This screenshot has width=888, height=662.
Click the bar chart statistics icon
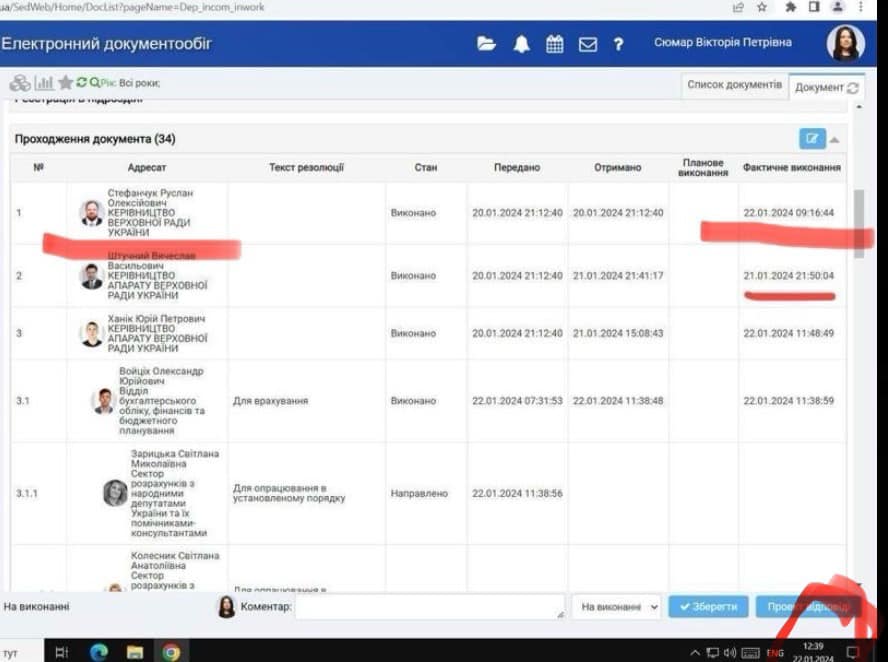pyautogui.click(x=44, y=83)
